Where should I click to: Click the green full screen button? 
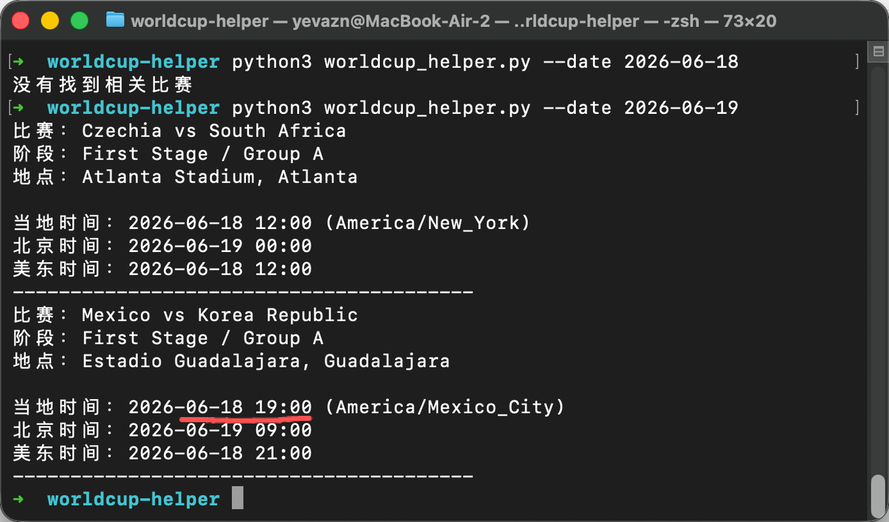pyautogui.click(x=79, y=20)
